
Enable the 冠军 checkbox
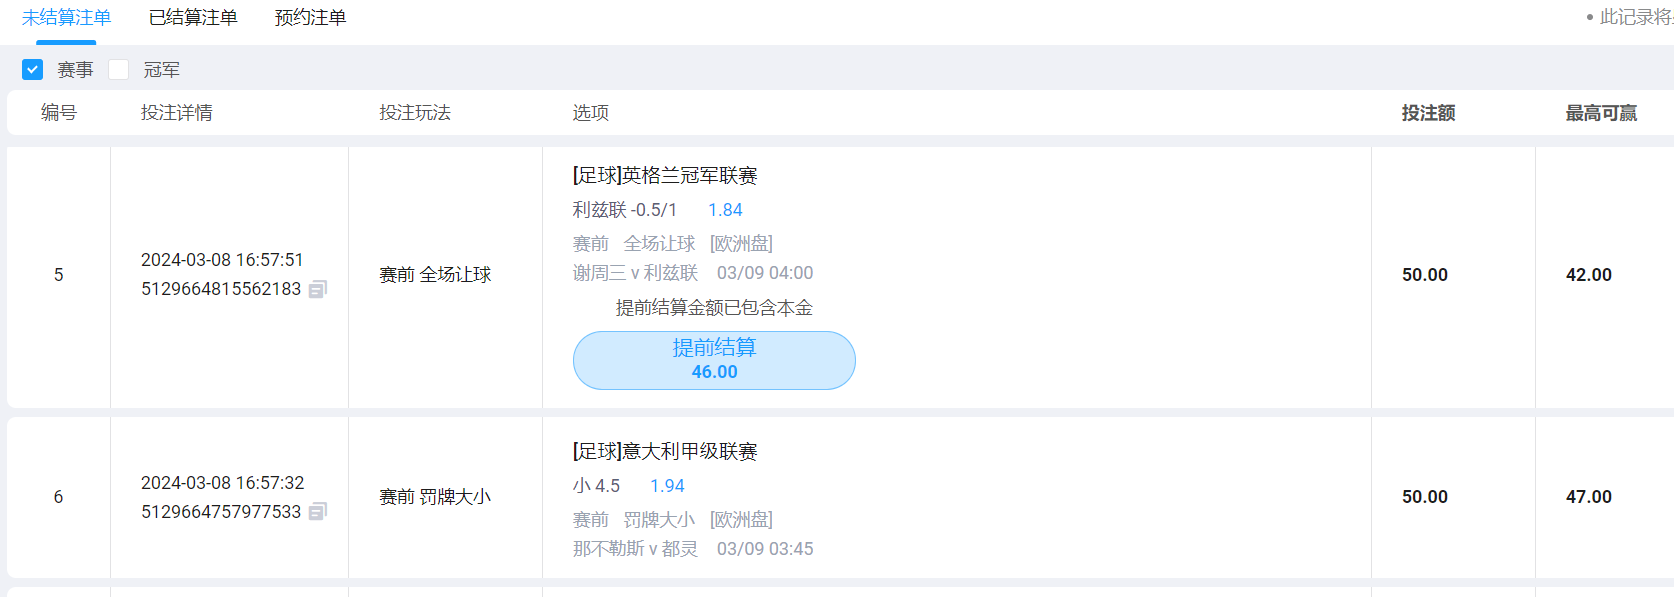tap(119, 70)
